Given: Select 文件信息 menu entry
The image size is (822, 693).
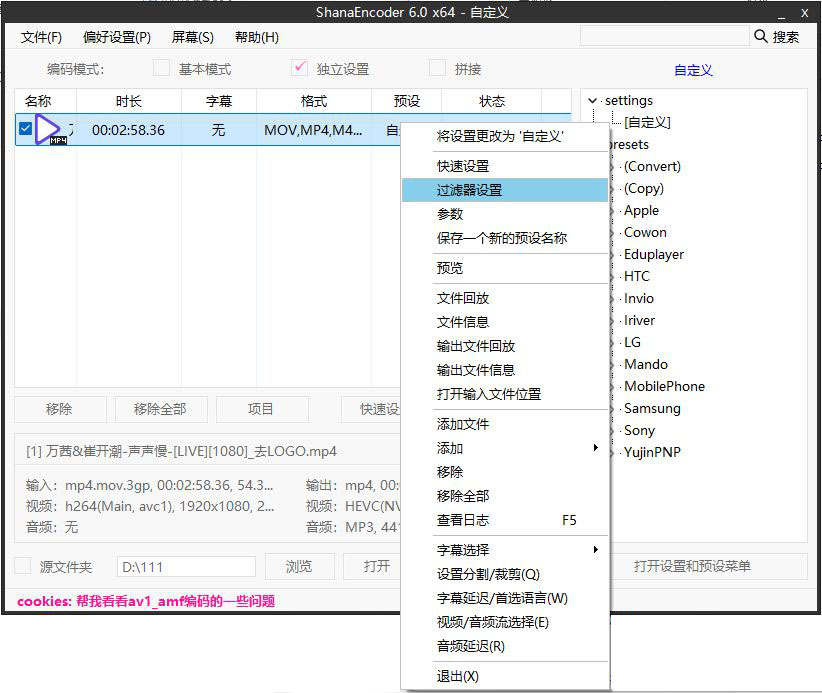Looking at the screenshot, I should pos(505,322).
